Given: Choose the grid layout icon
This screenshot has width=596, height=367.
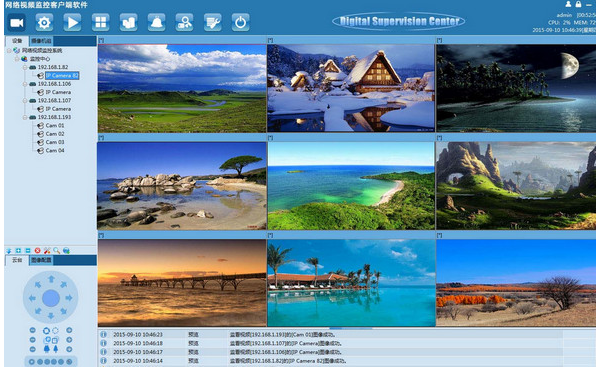Looking at the screenshot, I should 100,23.
